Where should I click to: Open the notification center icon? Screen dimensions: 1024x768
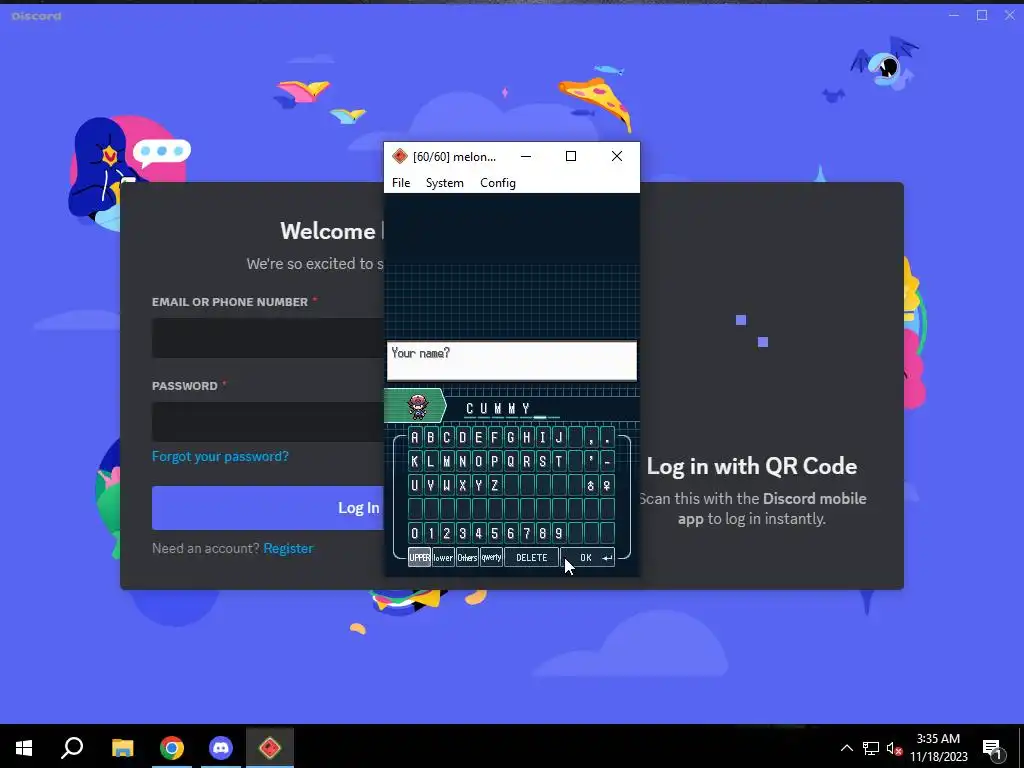(993, 748)
